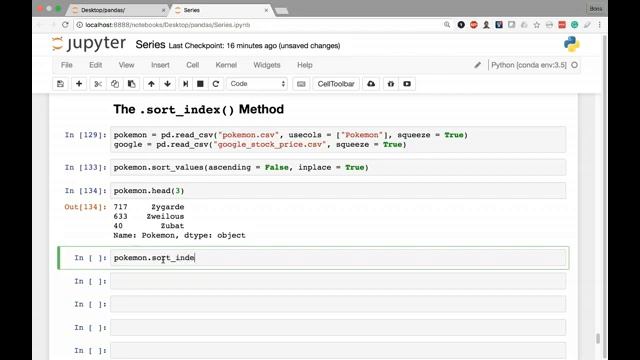Open the command palette keyboard icon

pos(301,84)
